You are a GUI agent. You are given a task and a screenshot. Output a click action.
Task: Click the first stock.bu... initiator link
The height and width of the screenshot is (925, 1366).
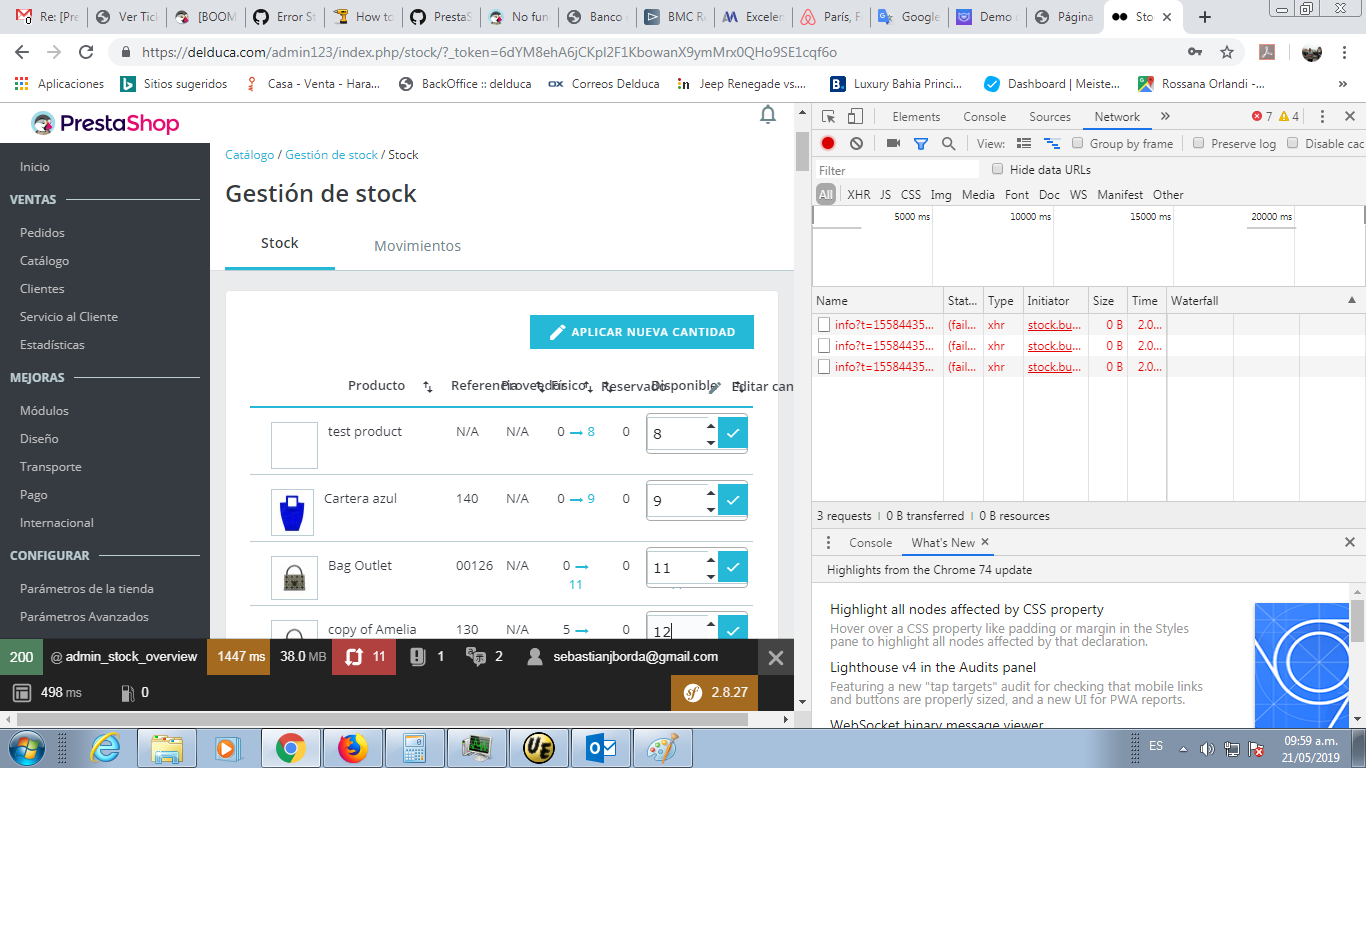[x=1054, y=325]
